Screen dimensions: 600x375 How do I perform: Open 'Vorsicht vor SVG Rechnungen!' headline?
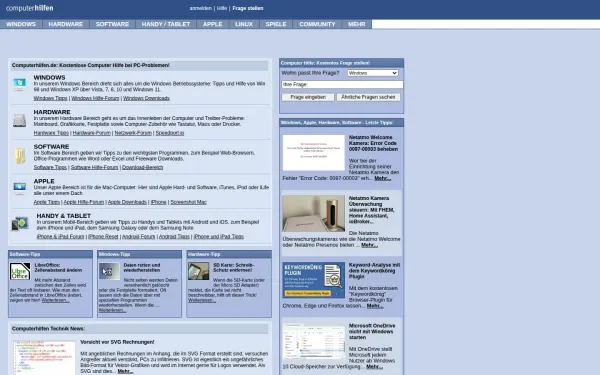pos(117,342)
